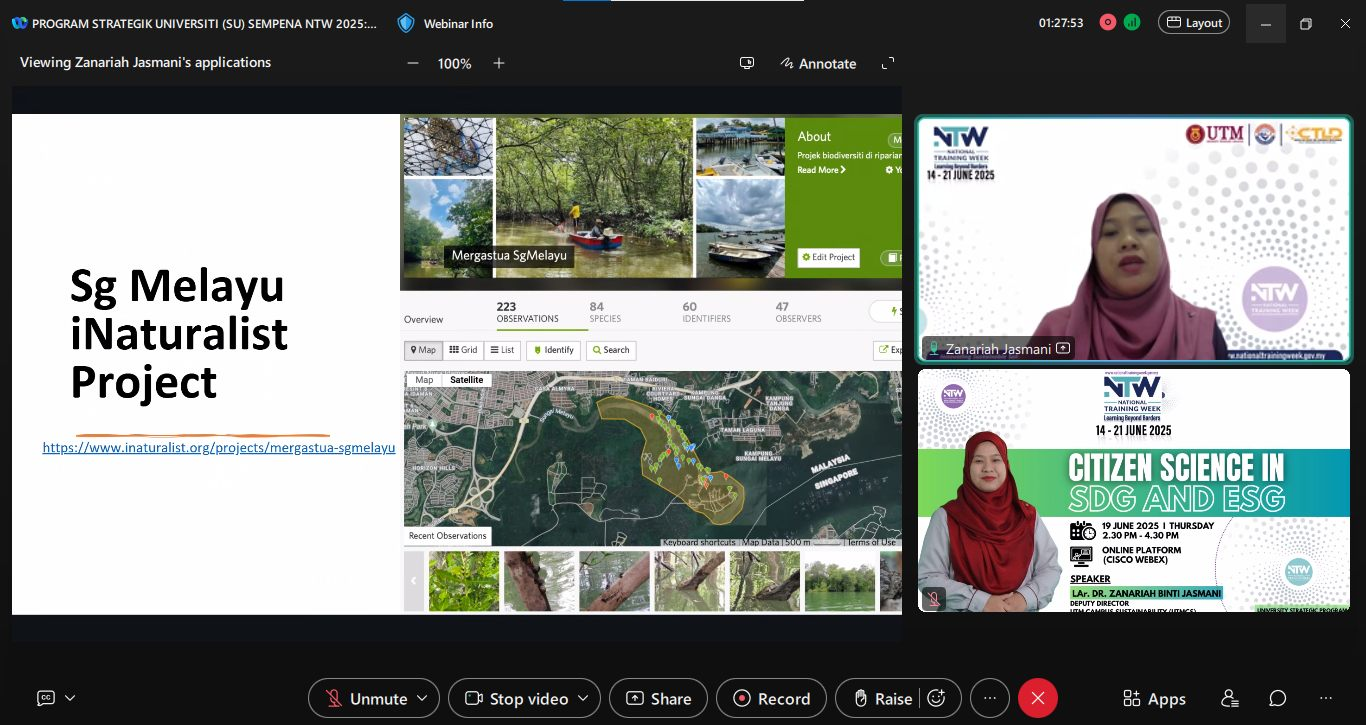Click the Share content button

[x=658, y=698]
